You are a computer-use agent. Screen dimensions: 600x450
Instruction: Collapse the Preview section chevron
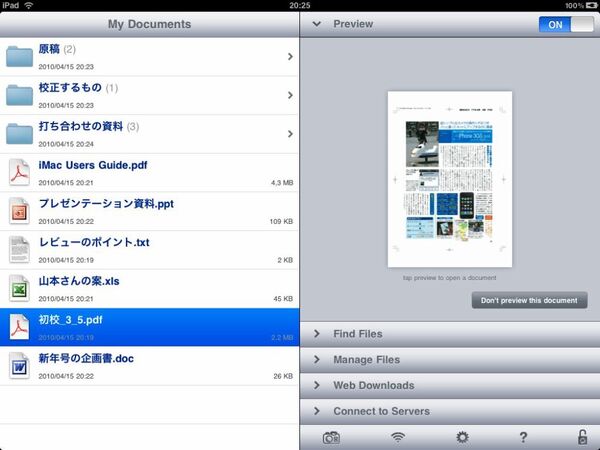click(316, 24)
